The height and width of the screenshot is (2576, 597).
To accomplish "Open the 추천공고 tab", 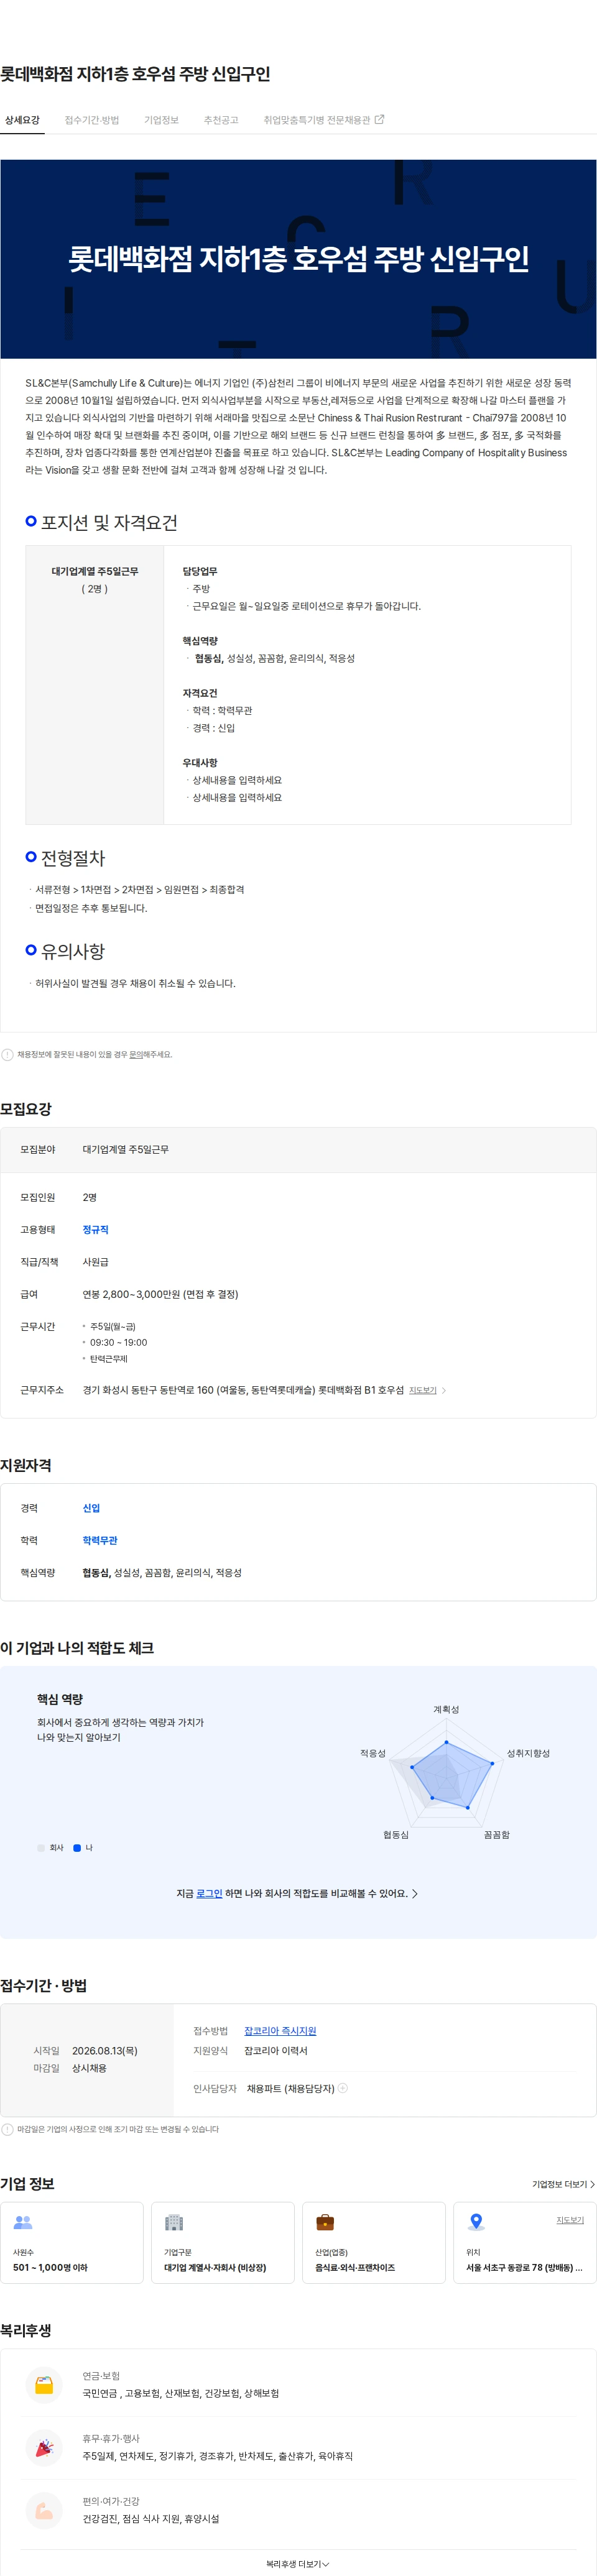I will [x=221, y=120].
